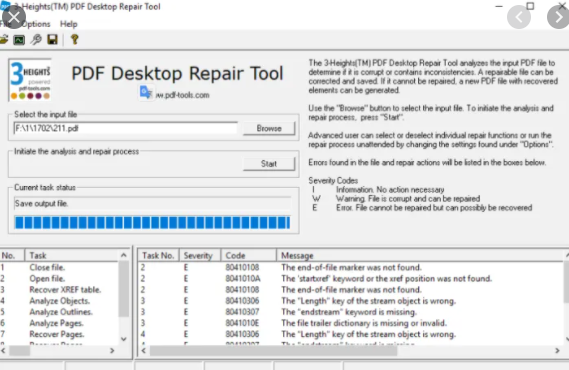Click 'The 'startxref' keyword' message

click(x=386, y=279)
